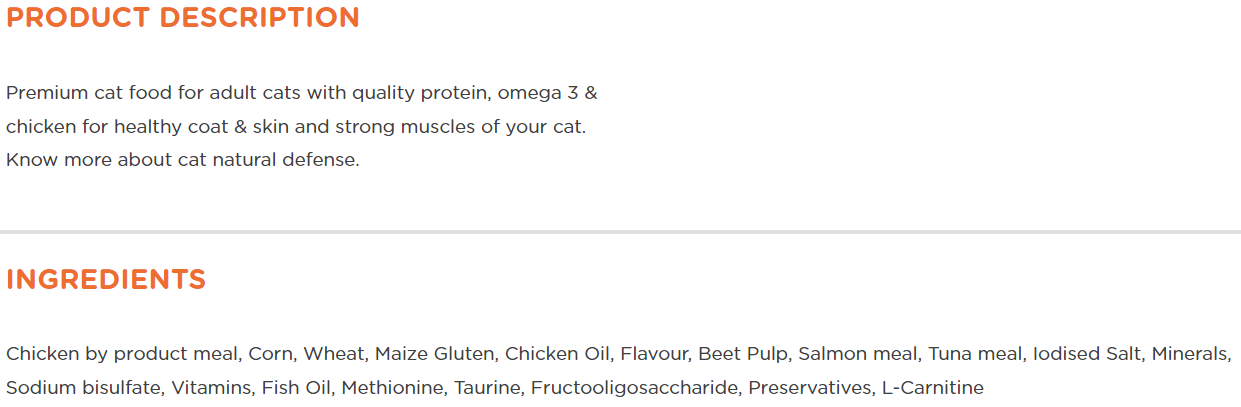Screen dimensions: 1241x407
Task: Click the 'Chicken Oil' ingredient text
Action: [557, 354]
